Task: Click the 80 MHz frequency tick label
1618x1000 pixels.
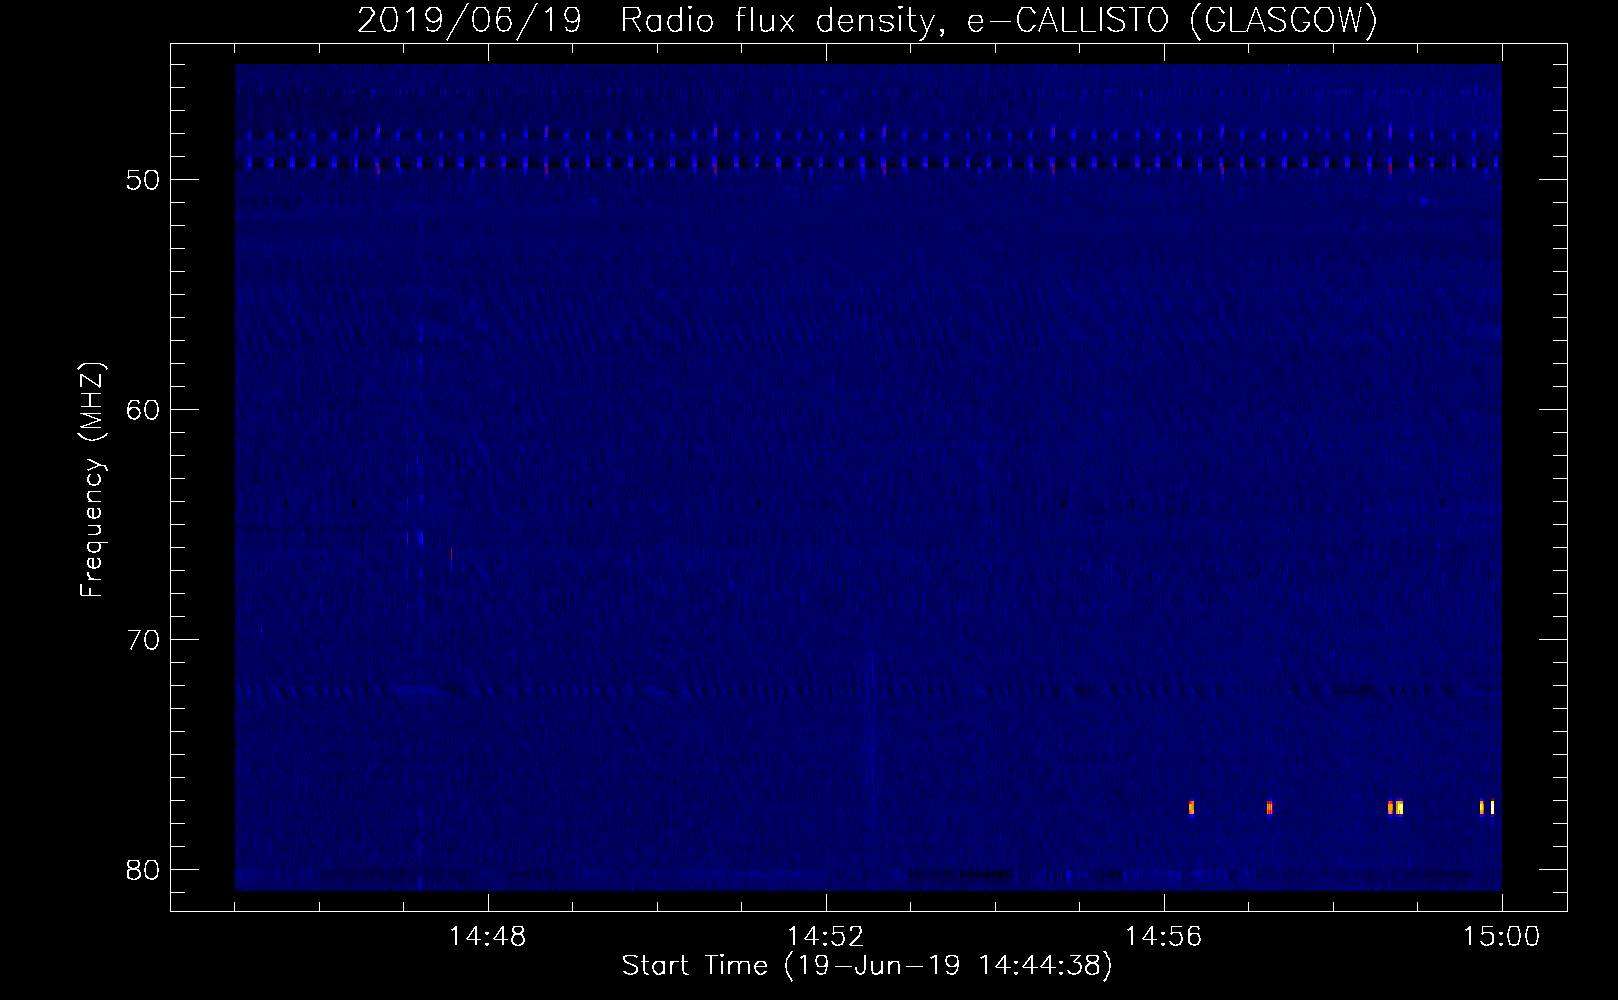Action: point(144,870)
